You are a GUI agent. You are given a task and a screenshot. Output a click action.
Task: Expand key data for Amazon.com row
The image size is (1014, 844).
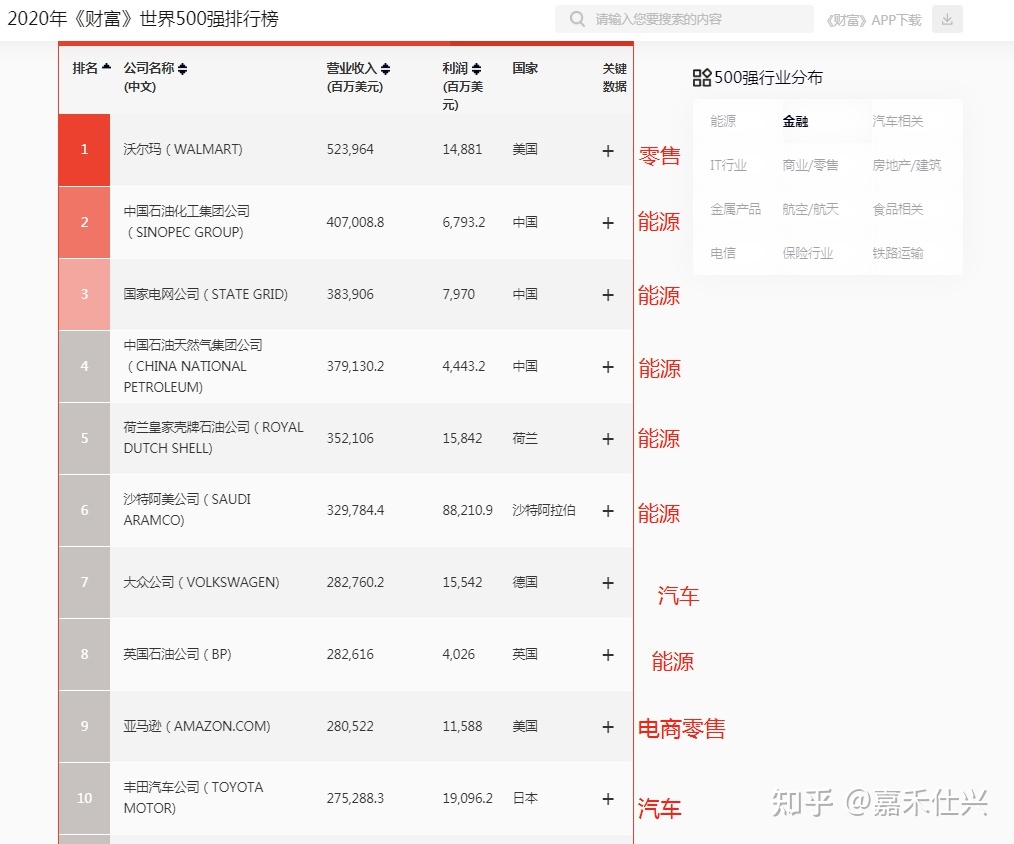click(608, 727)
